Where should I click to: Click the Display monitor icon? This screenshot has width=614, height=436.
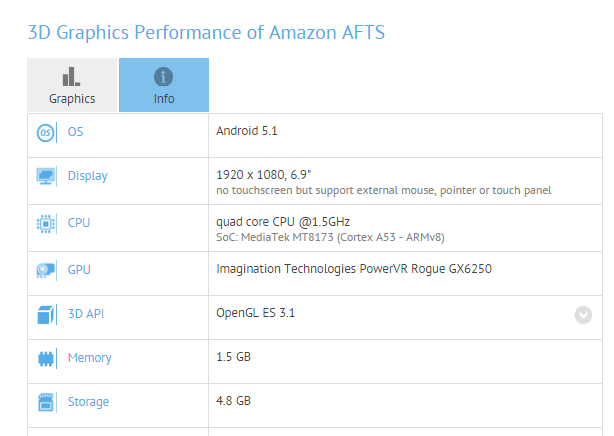pos(46,177)
